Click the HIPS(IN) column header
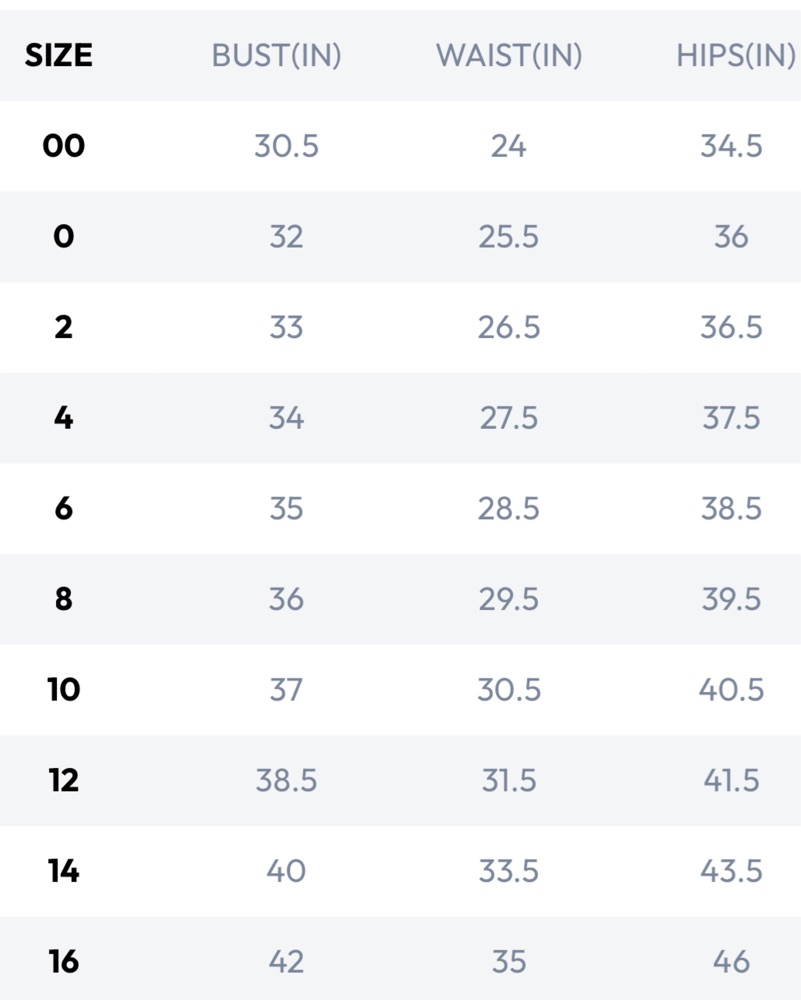Image resolution: width=801 pixels, height=1000 pixels. point(736,55)
